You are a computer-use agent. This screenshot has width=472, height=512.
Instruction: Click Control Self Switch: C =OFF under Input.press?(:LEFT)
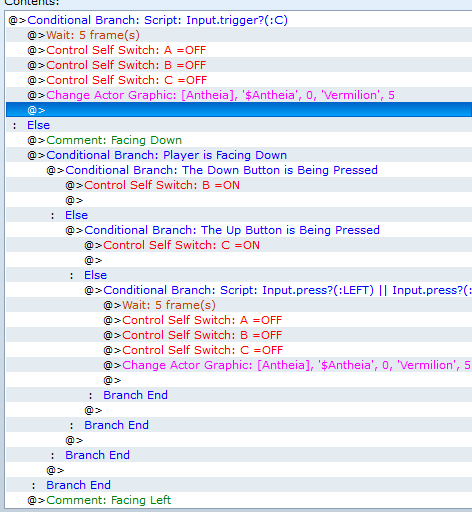[239, 350]
